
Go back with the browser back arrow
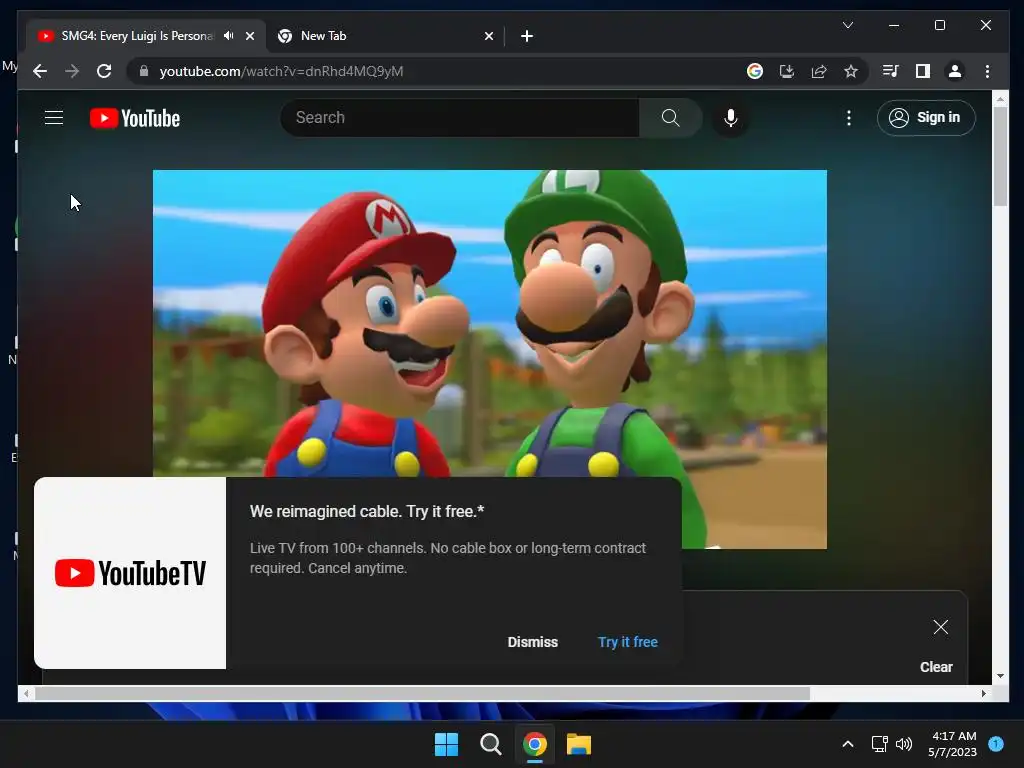point(40,71)
